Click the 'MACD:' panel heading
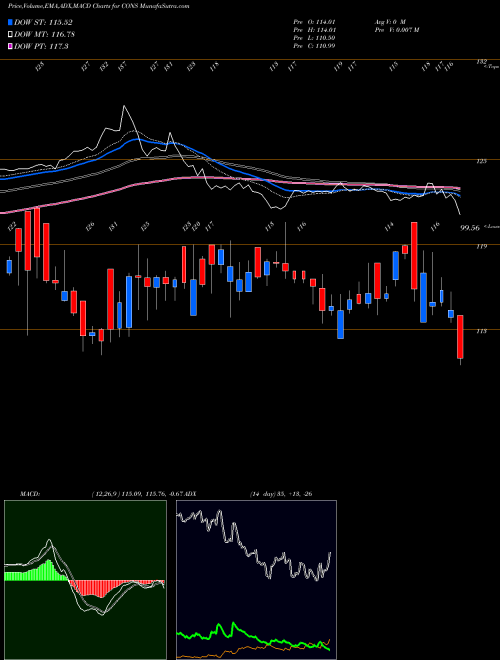The height and width of the screenshot is (660, 500). click(x=30, y=494)
